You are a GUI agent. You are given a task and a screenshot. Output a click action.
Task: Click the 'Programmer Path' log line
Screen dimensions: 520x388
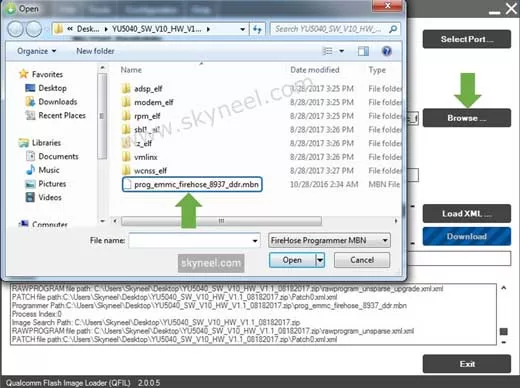pyautogui.click(x=209, y=305)
